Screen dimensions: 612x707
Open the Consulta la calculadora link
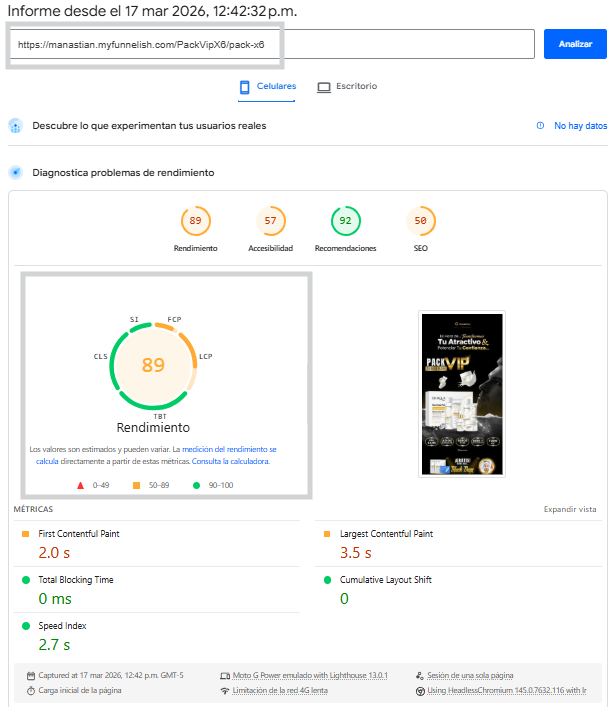click(231, 462)
